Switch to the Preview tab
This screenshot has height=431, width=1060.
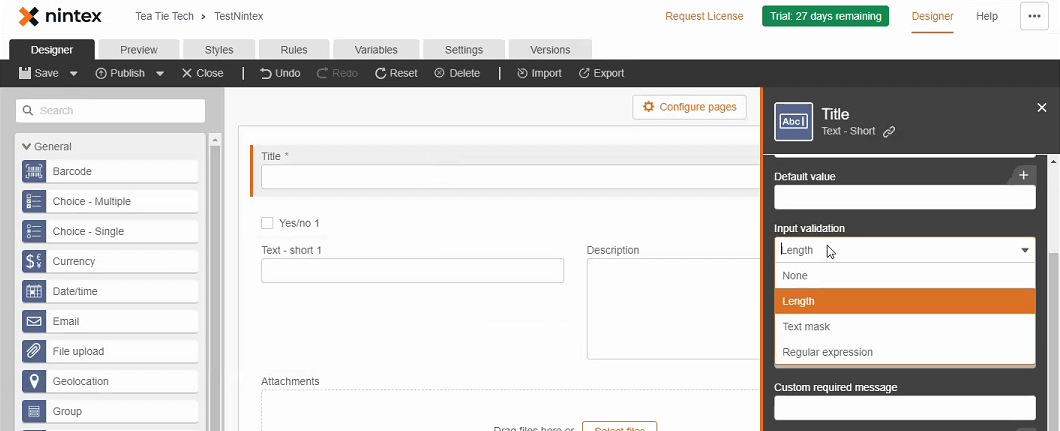click(139, 49)
